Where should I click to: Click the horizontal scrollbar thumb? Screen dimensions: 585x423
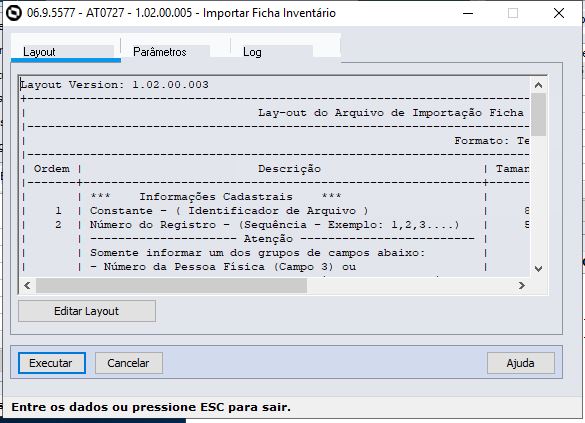(x=171, y=286)
